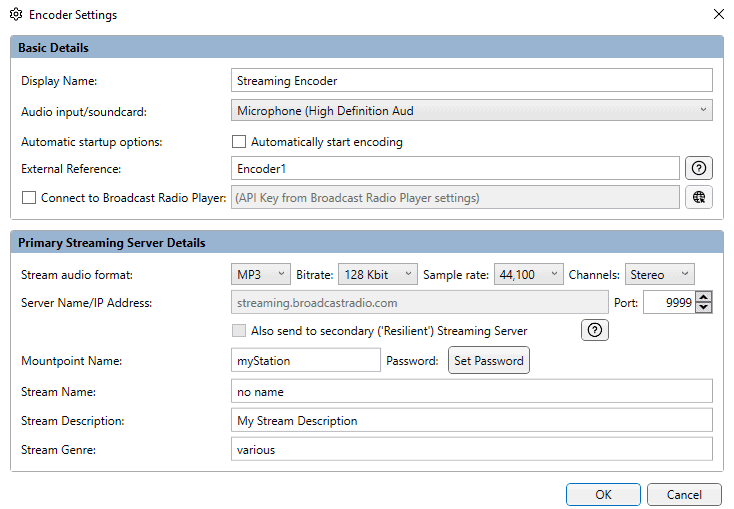
Task: Click the 'Display Name:' label
Action: (59, 81)
